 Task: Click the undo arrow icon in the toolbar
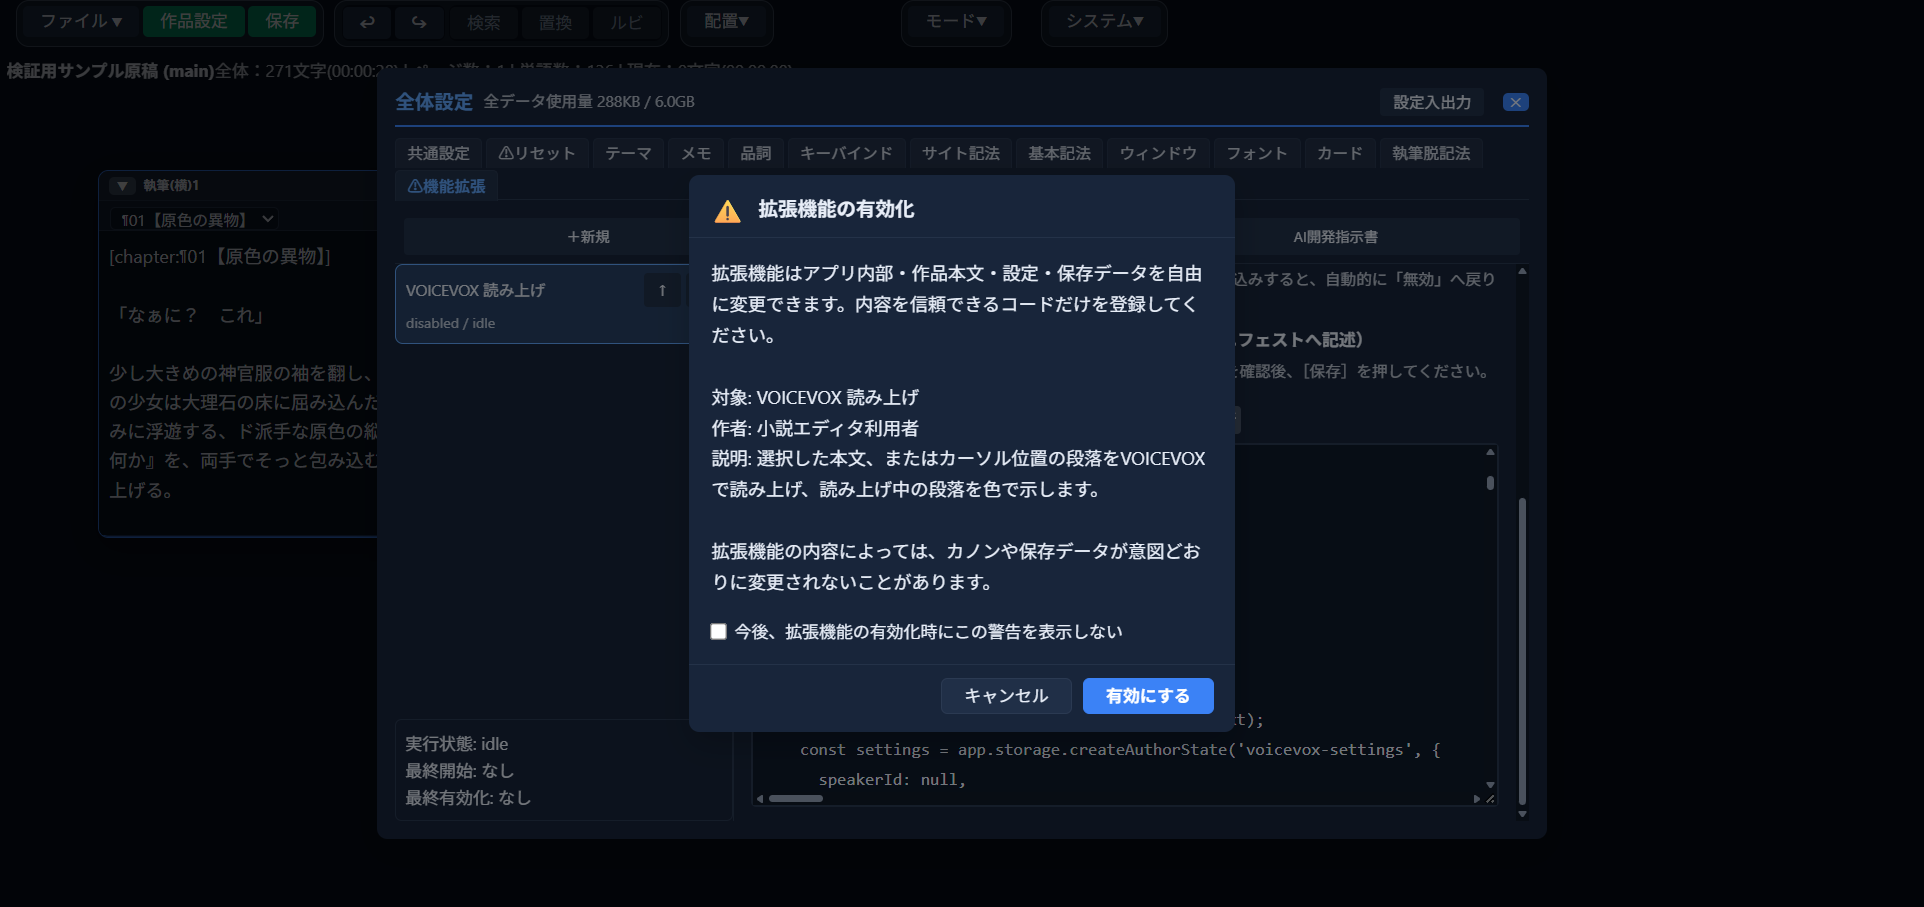tap(367, 22)
